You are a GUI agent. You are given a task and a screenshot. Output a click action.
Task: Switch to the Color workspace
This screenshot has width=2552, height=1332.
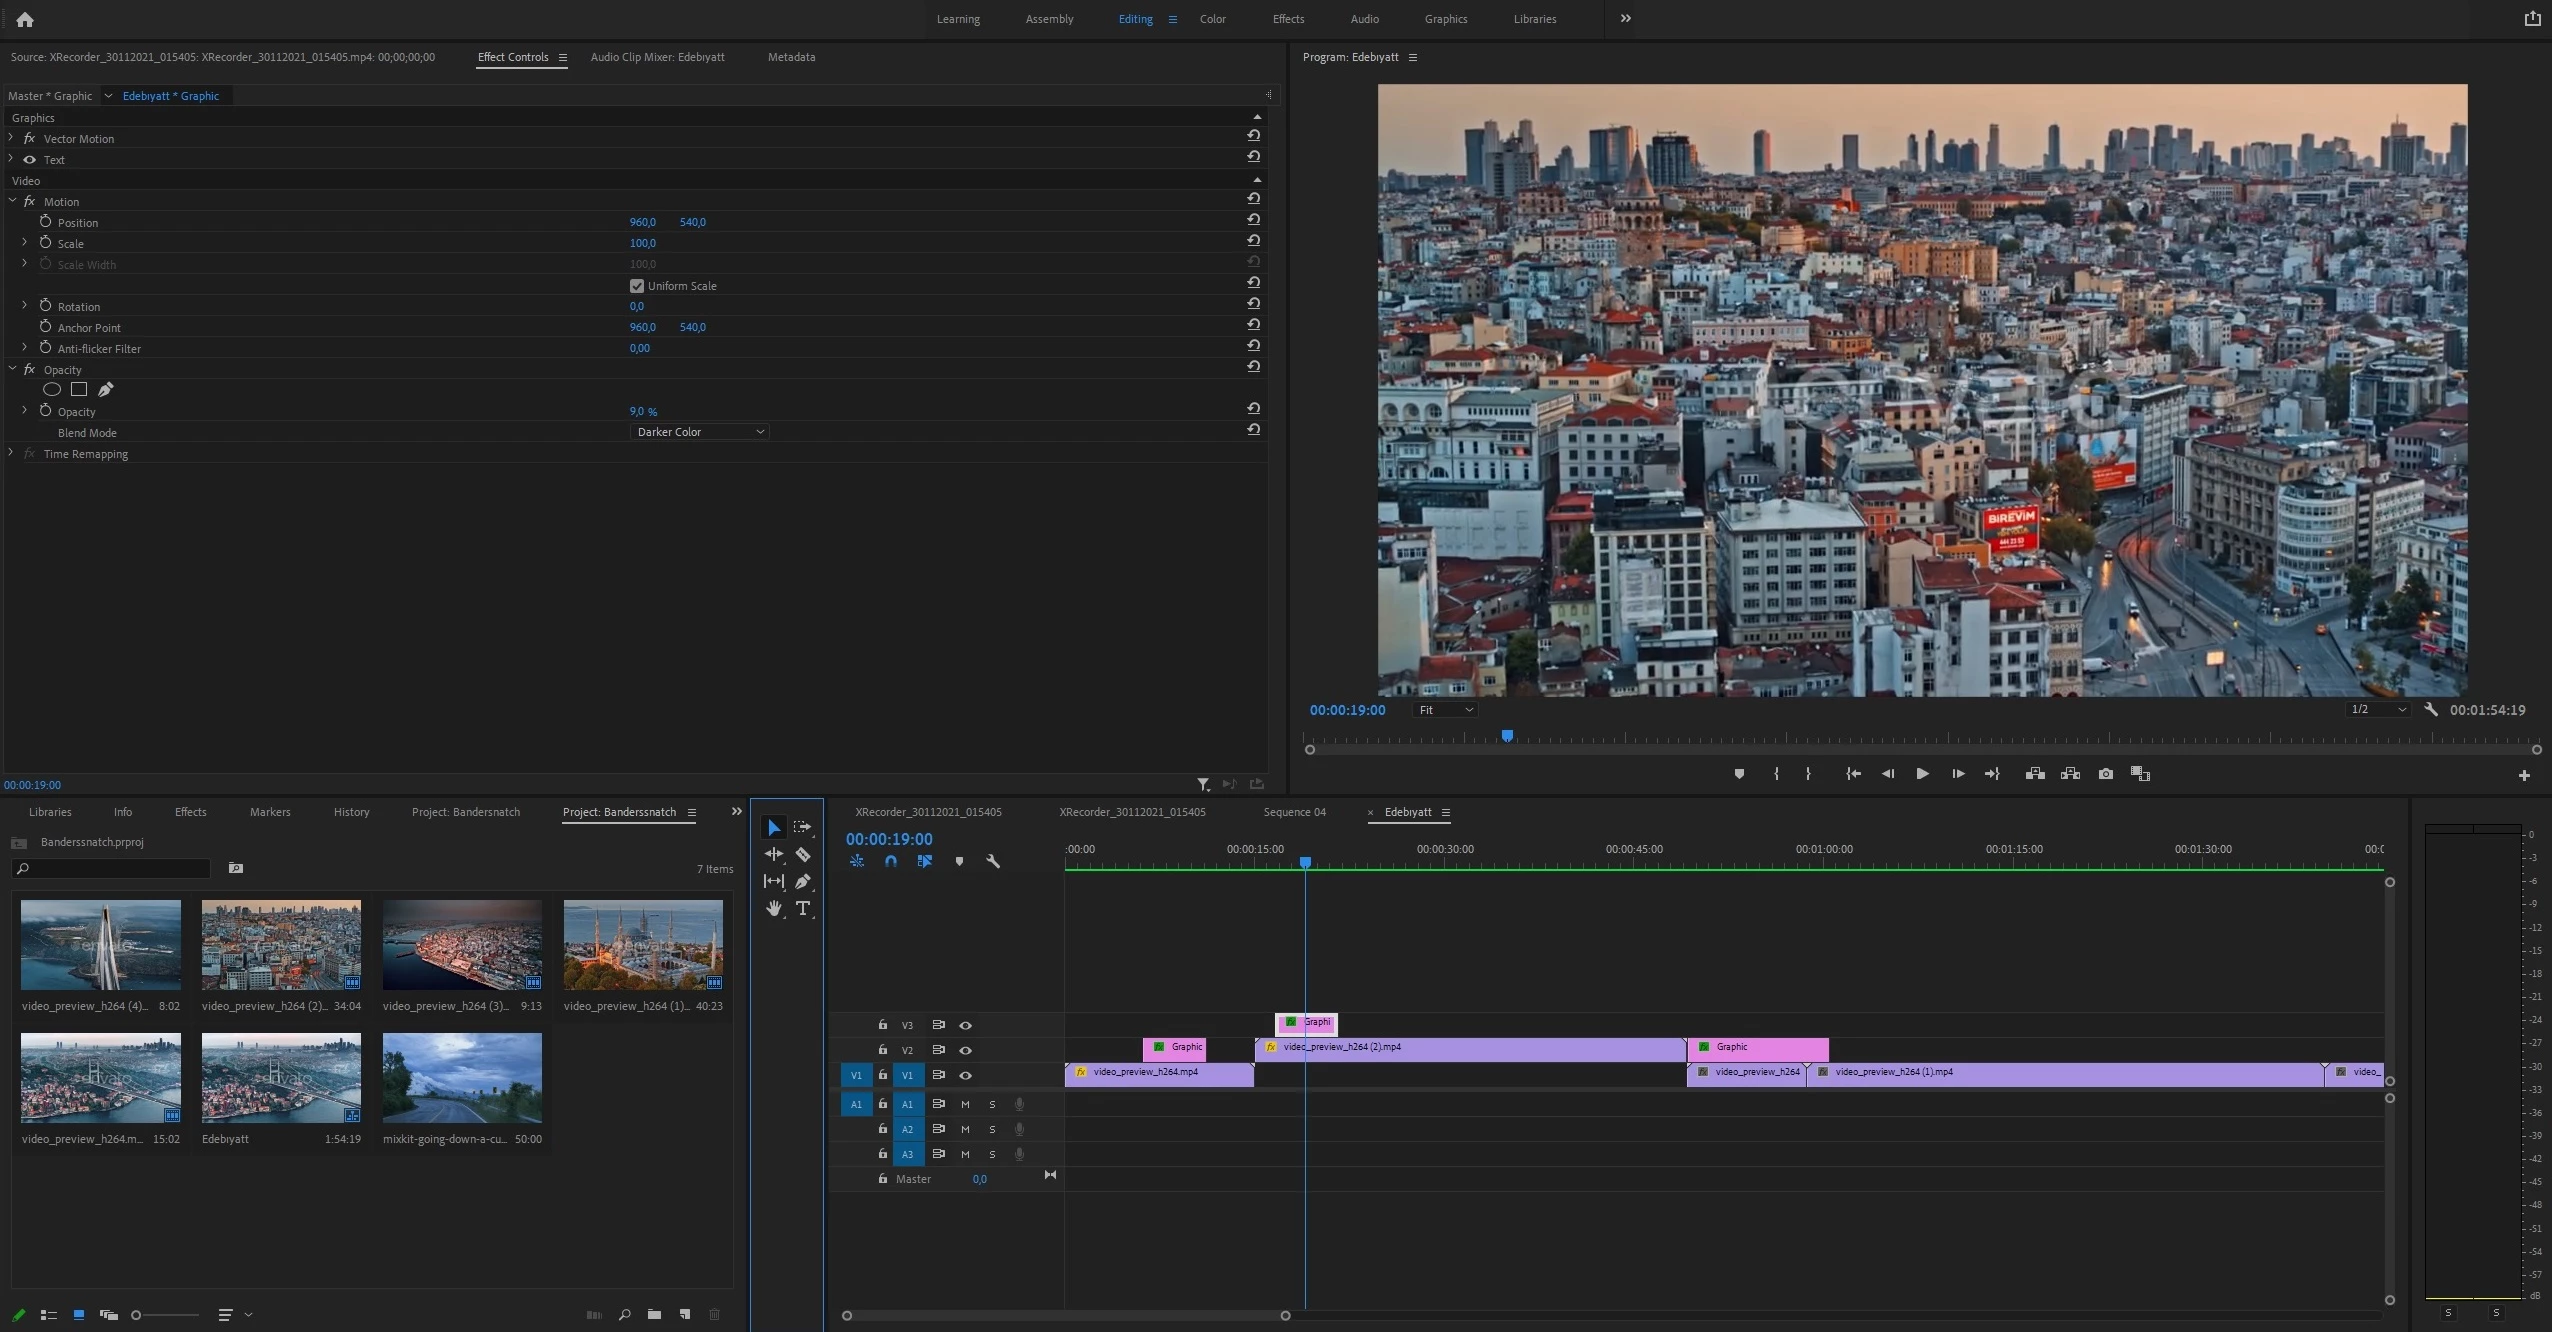click(x=1212, y=19)
